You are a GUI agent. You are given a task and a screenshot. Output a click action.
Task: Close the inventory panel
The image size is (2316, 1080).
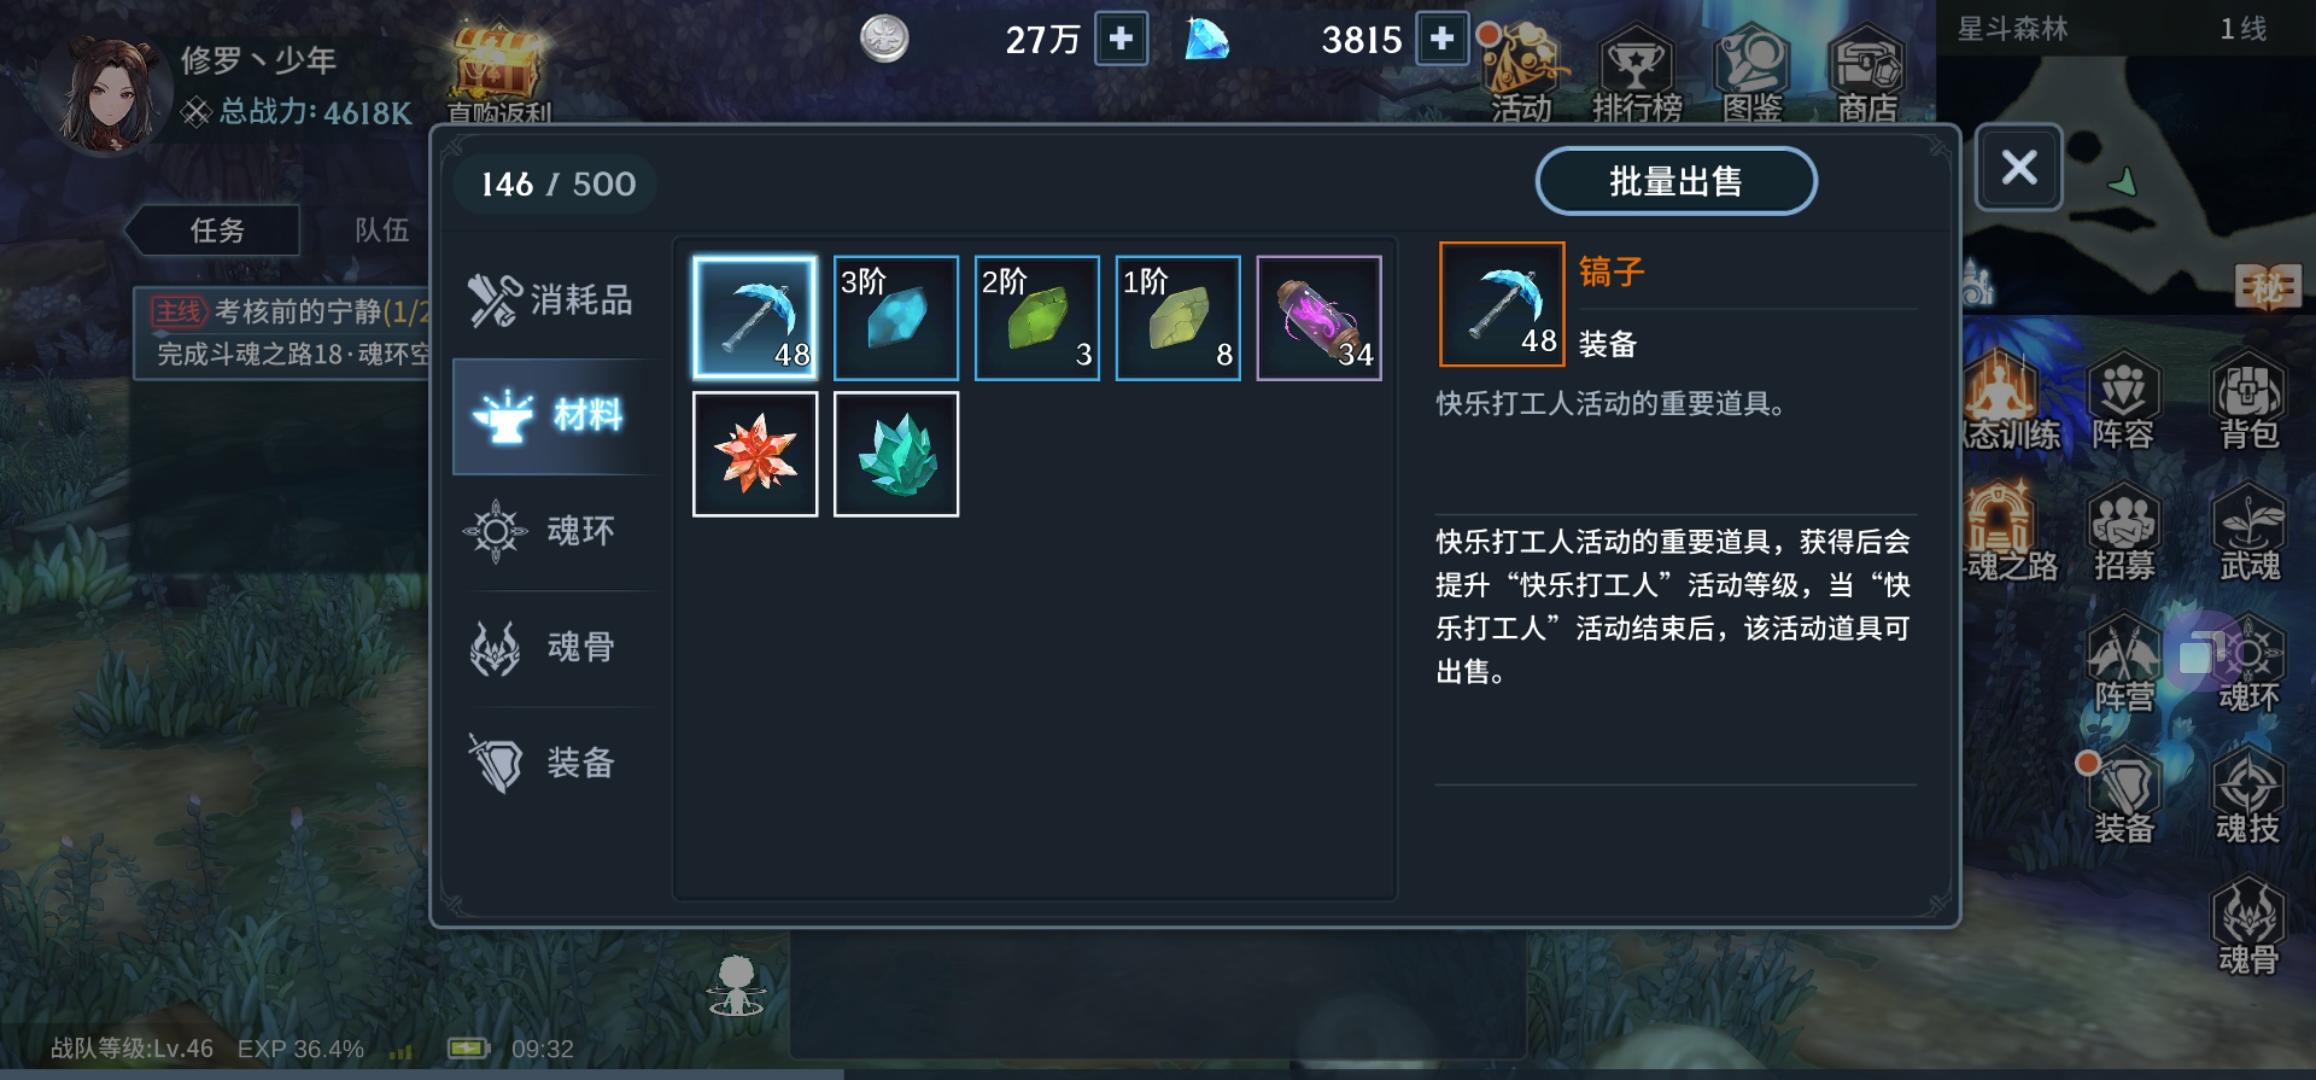pos(2019,167)
